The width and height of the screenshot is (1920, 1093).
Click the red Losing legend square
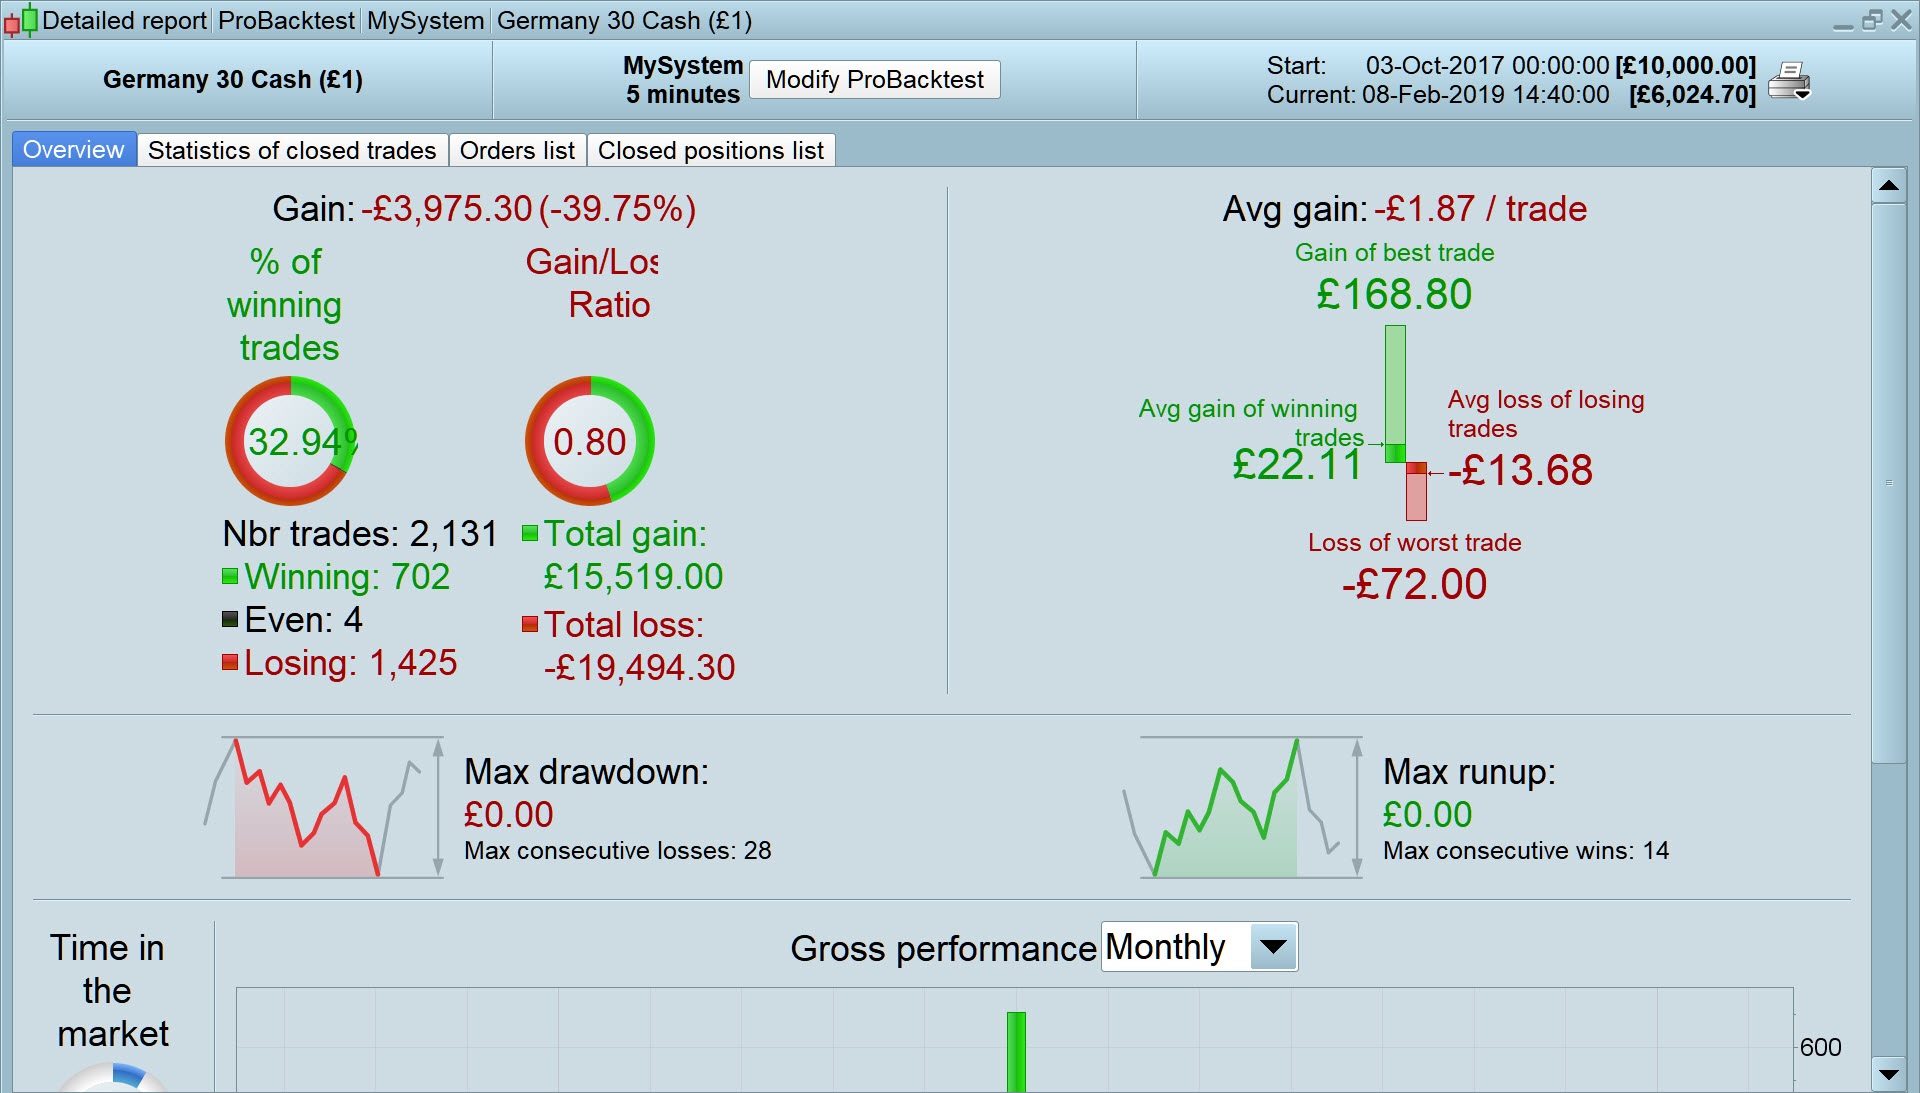click(x=230, y=662)
